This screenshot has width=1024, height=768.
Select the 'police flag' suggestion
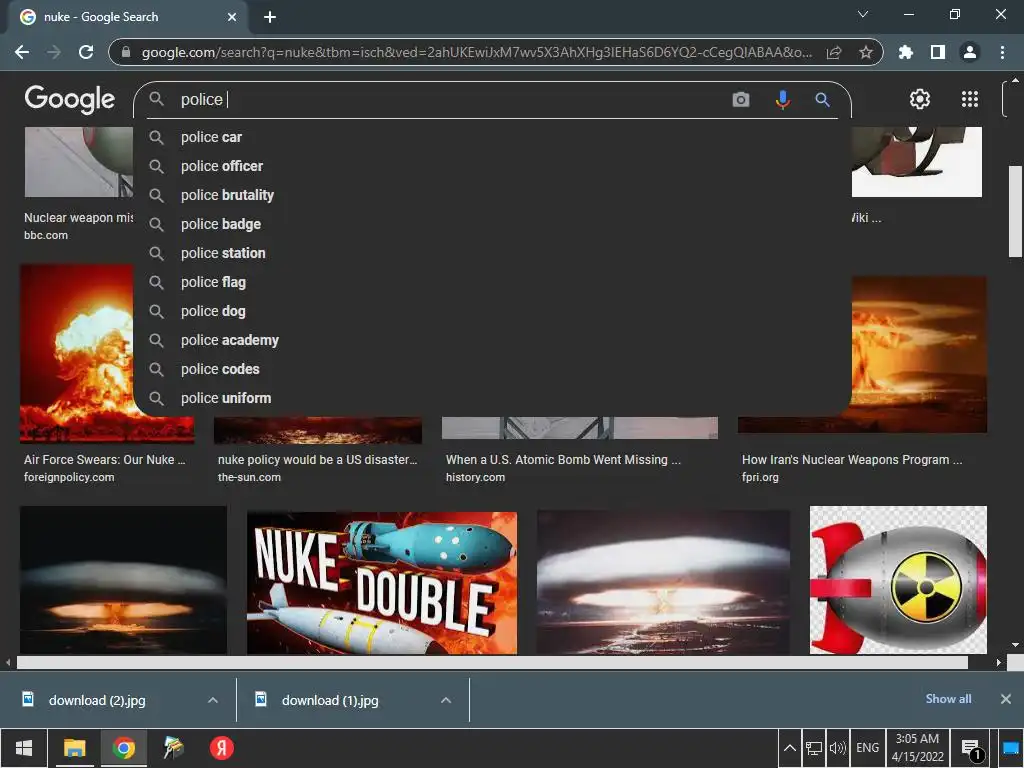coord(492,282)
